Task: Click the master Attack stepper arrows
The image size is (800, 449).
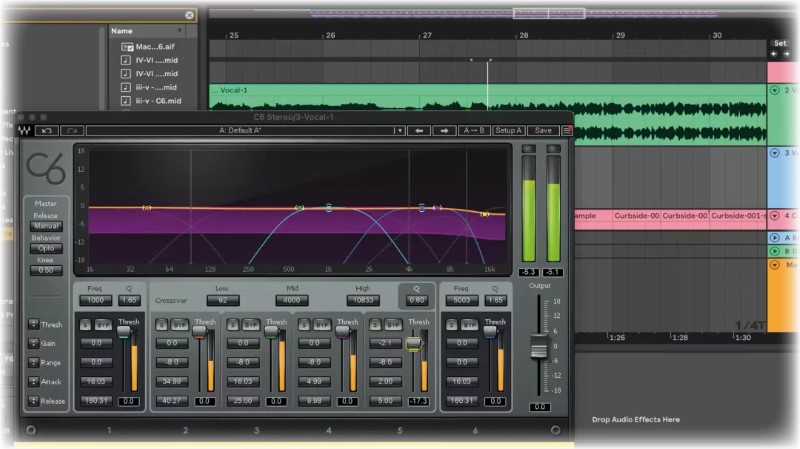Action: point(33,381)
